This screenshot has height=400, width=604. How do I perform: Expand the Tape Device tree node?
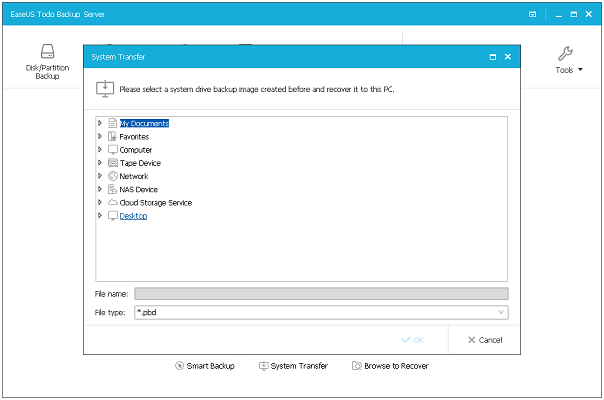[100, 163]
